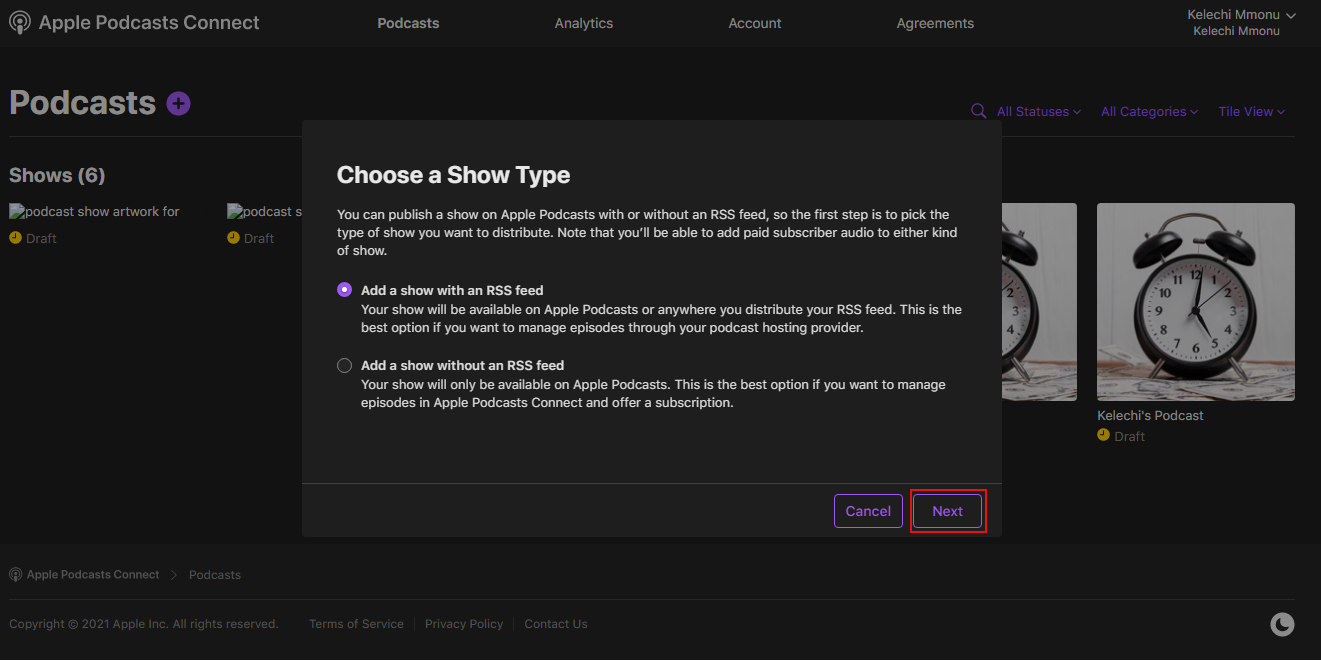The width and height of the screenshot is (1321, 661).
Task: Go to the Podcasts tab
Action: 408,23
